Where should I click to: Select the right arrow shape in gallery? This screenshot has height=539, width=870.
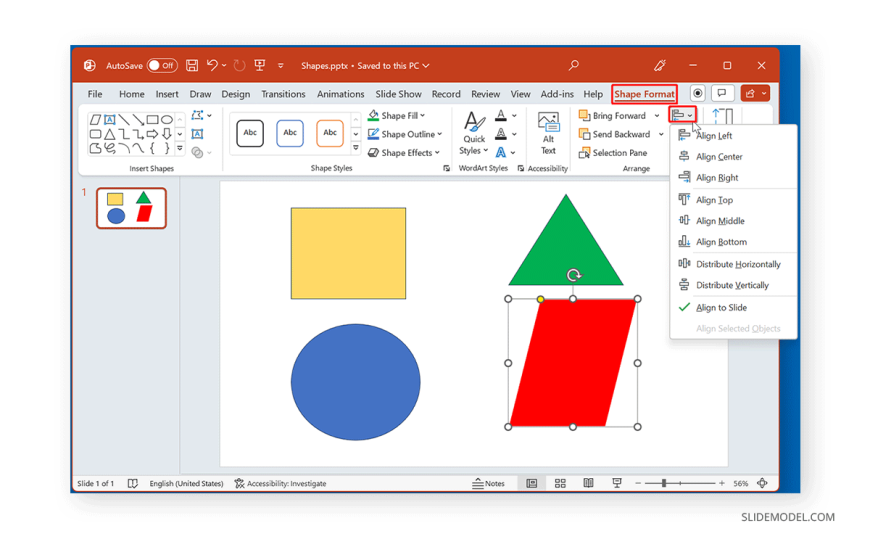[x=152, y=134]
